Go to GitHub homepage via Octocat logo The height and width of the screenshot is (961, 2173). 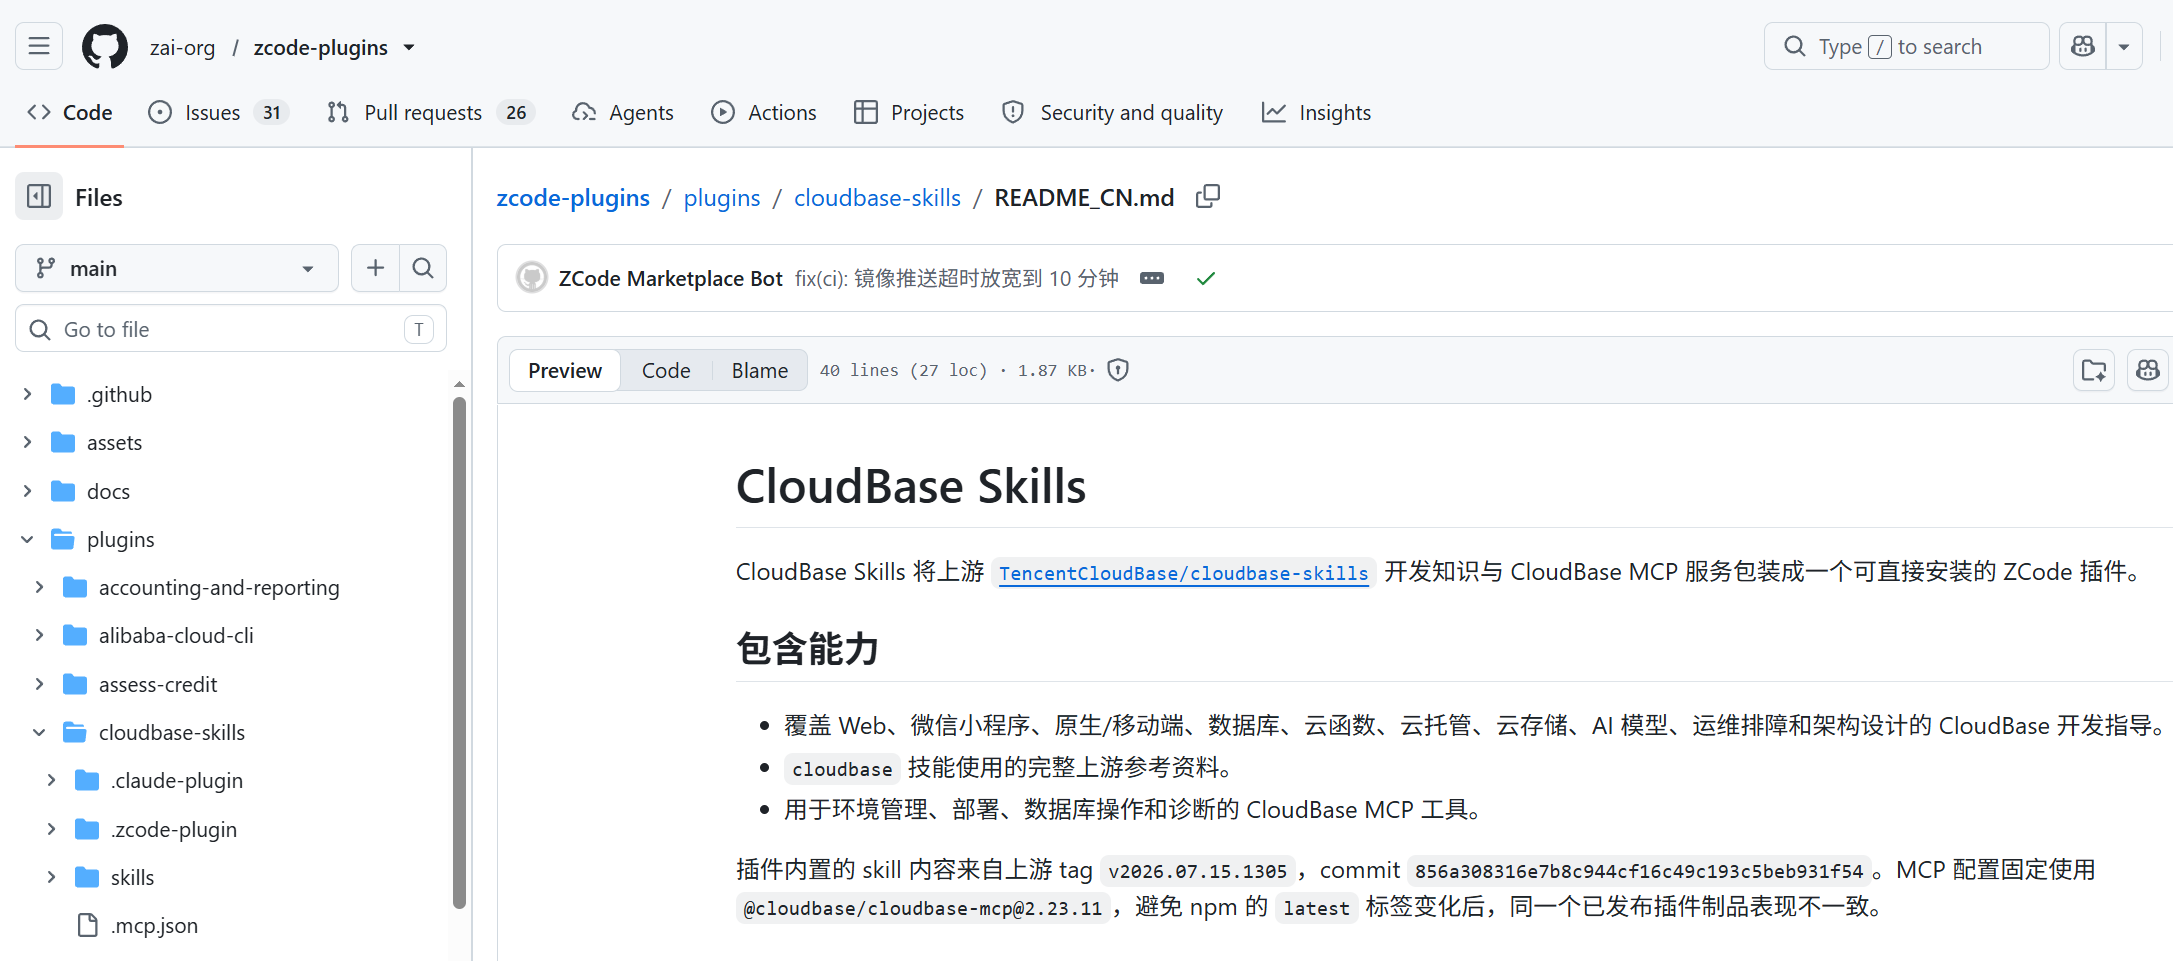point(105,47)
